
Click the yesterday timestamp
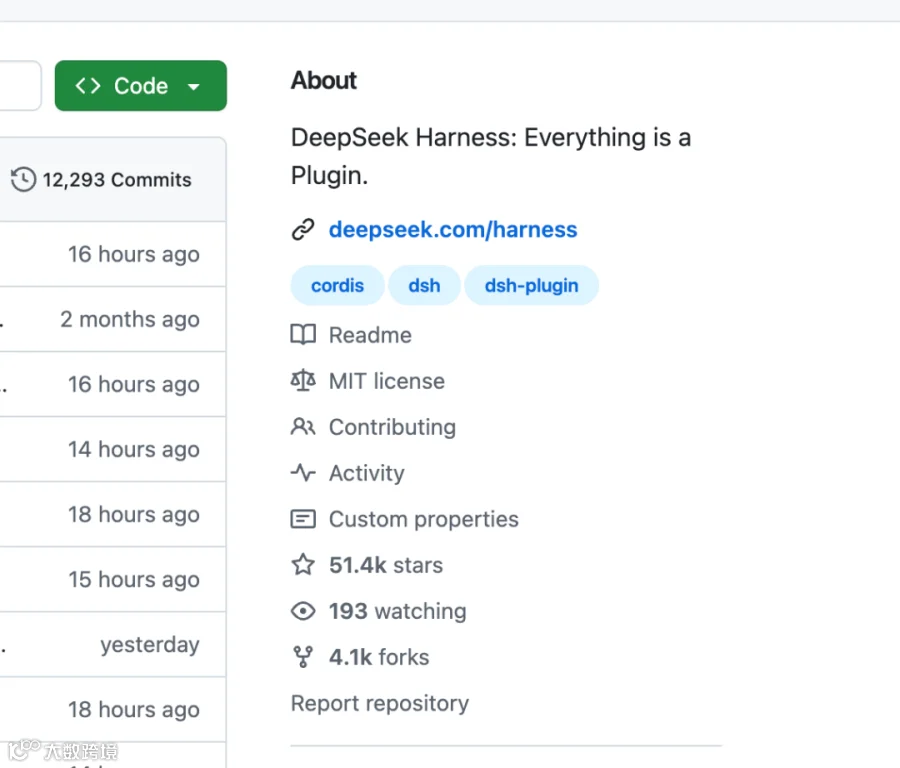pyautogui.click(x=150, y=645)
